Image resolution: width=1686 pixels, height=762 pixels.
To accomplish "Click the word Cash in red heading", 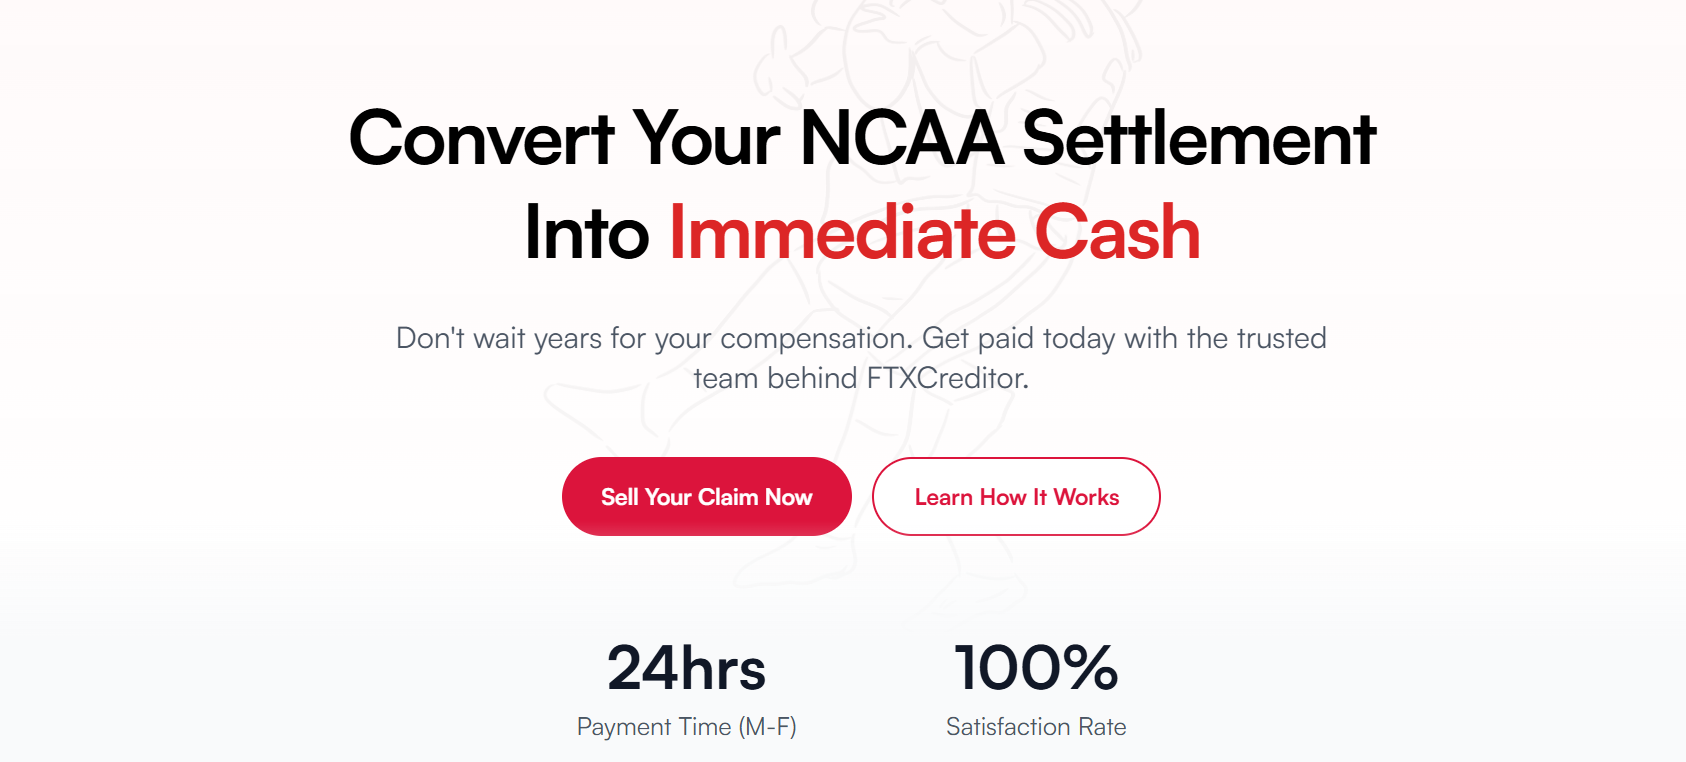I will (1116, 233).
